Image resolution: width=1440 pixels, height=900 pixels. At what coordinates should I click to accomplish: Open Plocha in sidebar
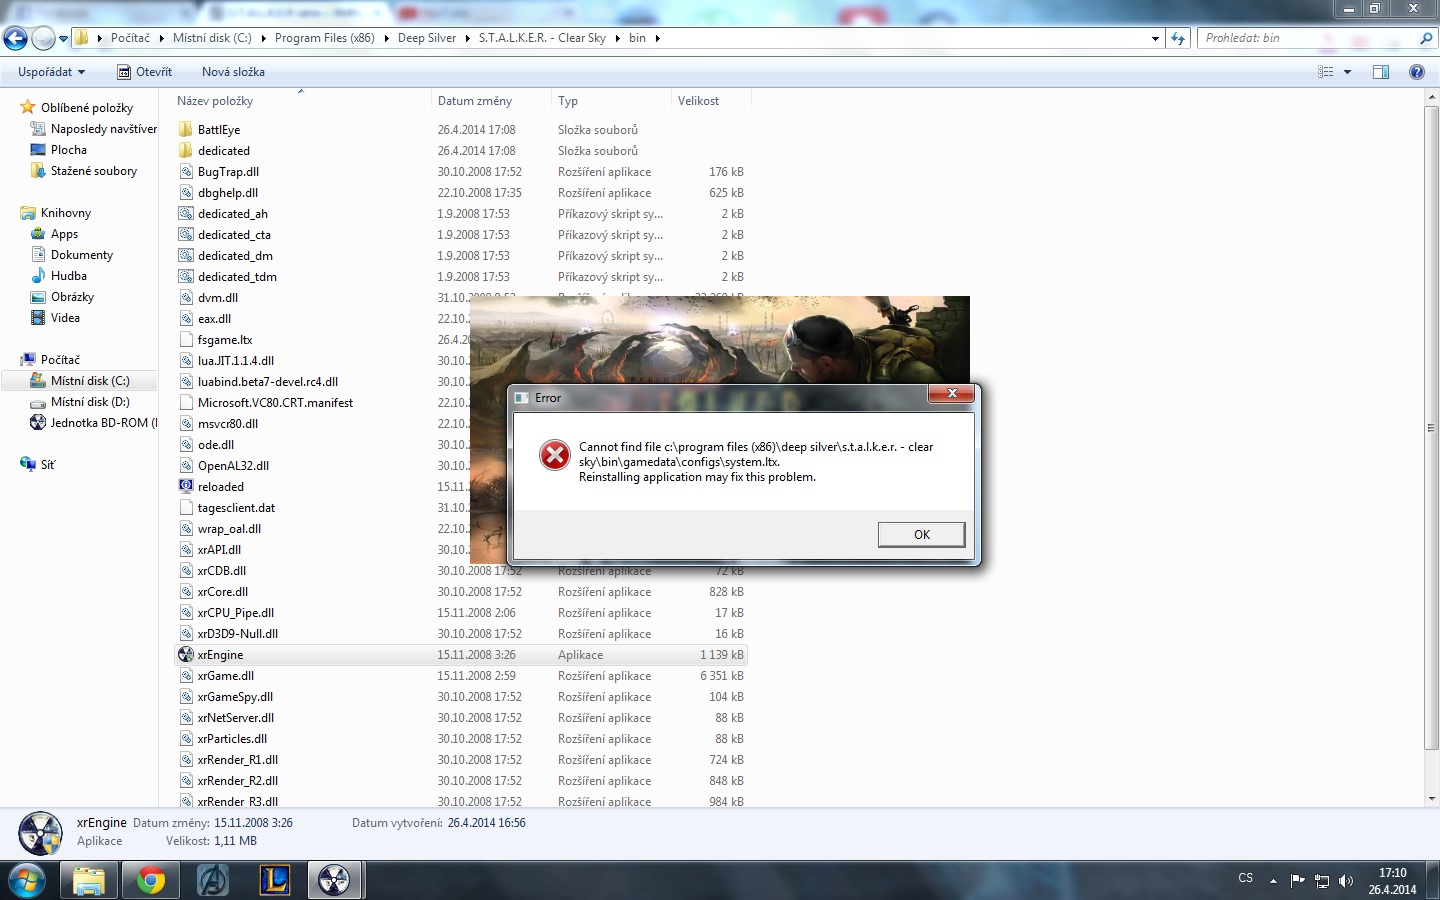[59, 150]
